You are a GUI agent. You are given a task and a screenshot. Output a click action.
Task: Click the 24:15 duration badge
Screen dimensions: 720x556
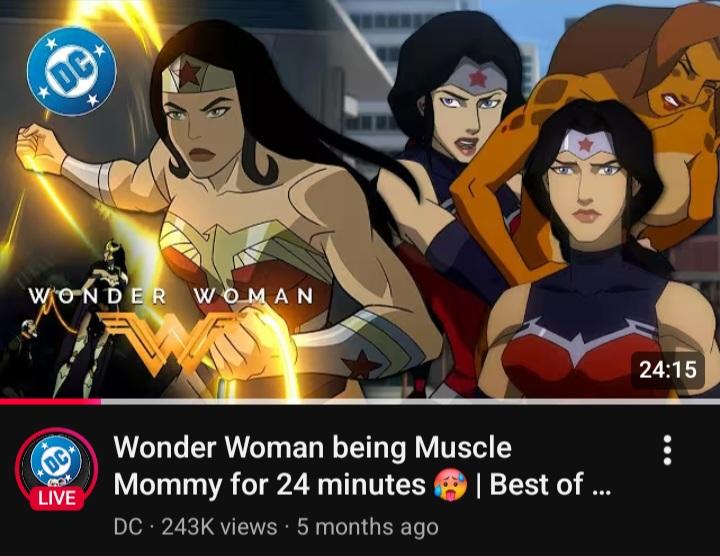click(x=667, y=370)
